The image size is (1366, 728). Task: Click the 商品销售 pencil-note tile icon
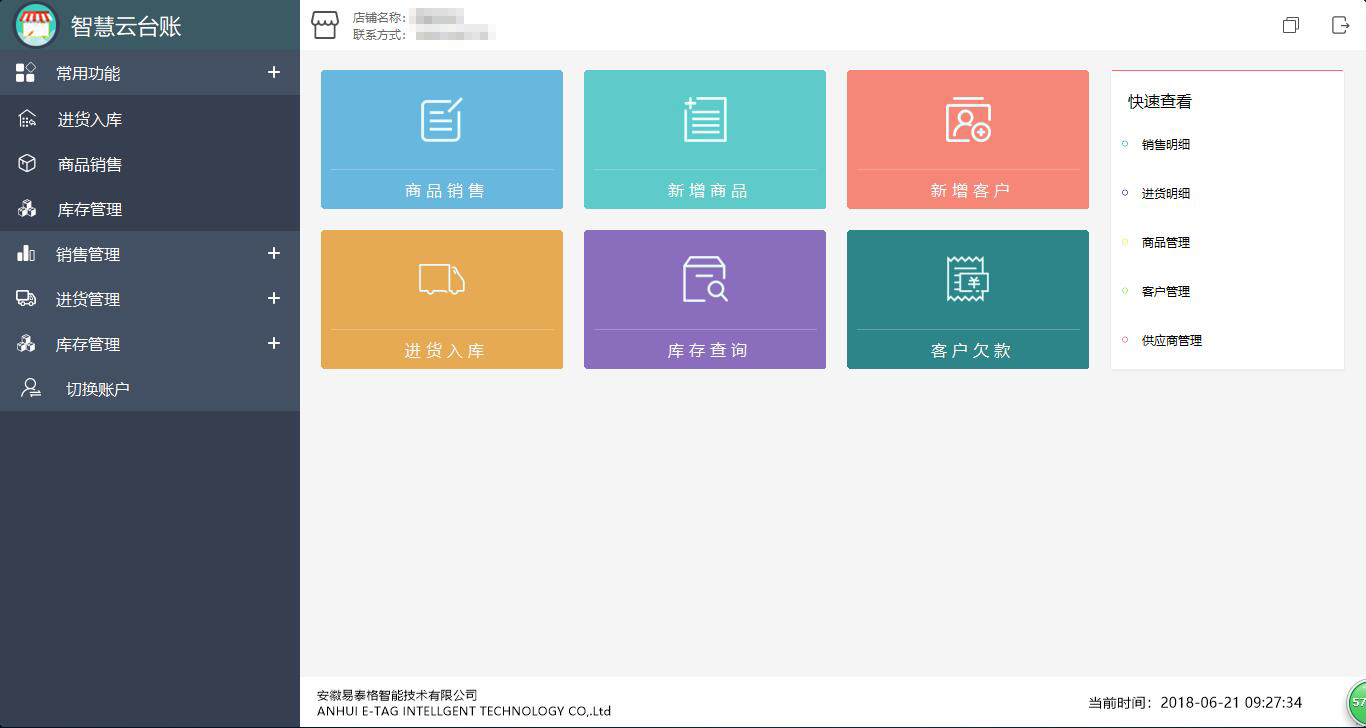tap(441, 120)
